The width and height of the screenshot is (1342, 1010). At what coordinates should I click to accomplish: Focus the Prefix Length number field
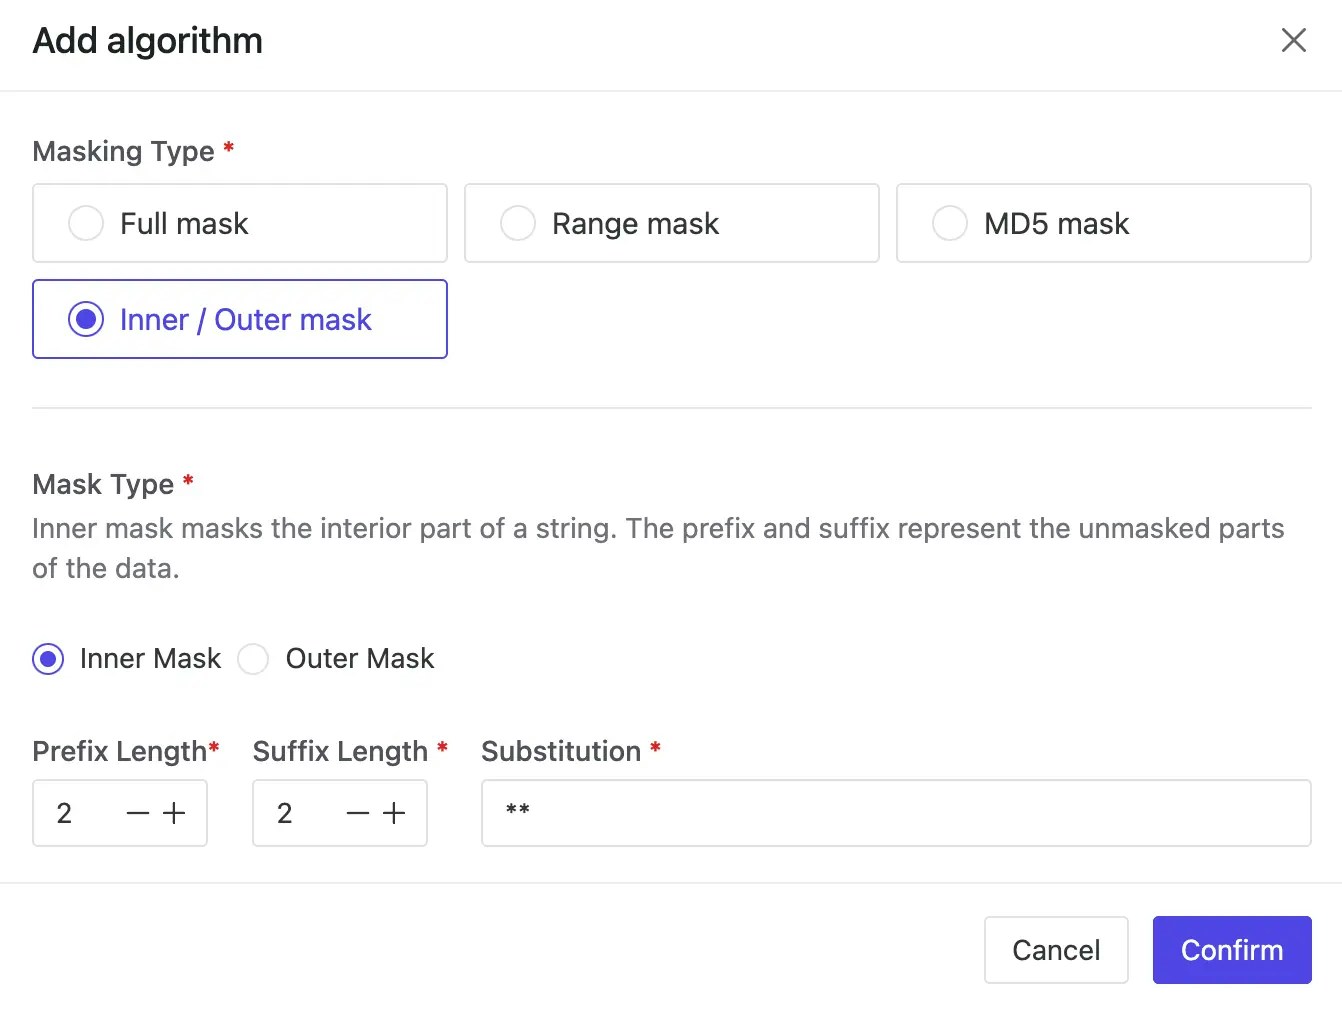click(x=76, y=814)
